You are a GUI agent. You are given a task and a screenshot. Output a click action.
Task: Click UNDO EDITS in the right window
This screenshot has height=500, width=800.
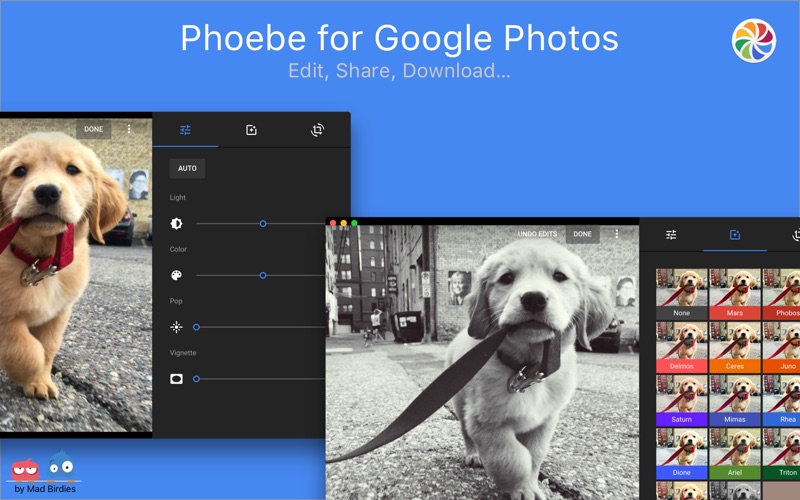pos(537,234)
